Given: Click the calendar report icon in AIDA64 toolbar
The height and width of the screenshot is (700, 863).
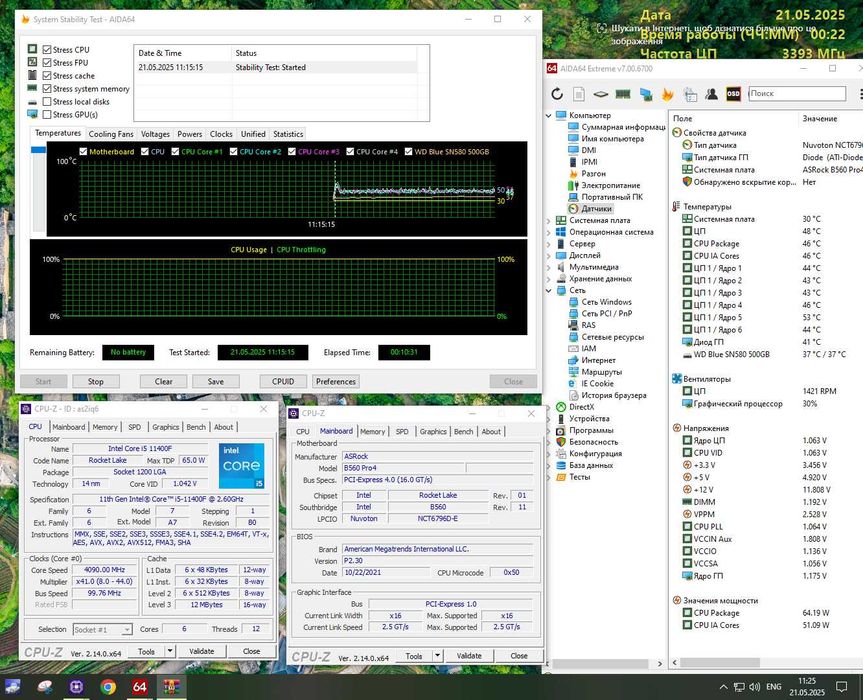Looking at the screenshot, I should coord(690,94).
